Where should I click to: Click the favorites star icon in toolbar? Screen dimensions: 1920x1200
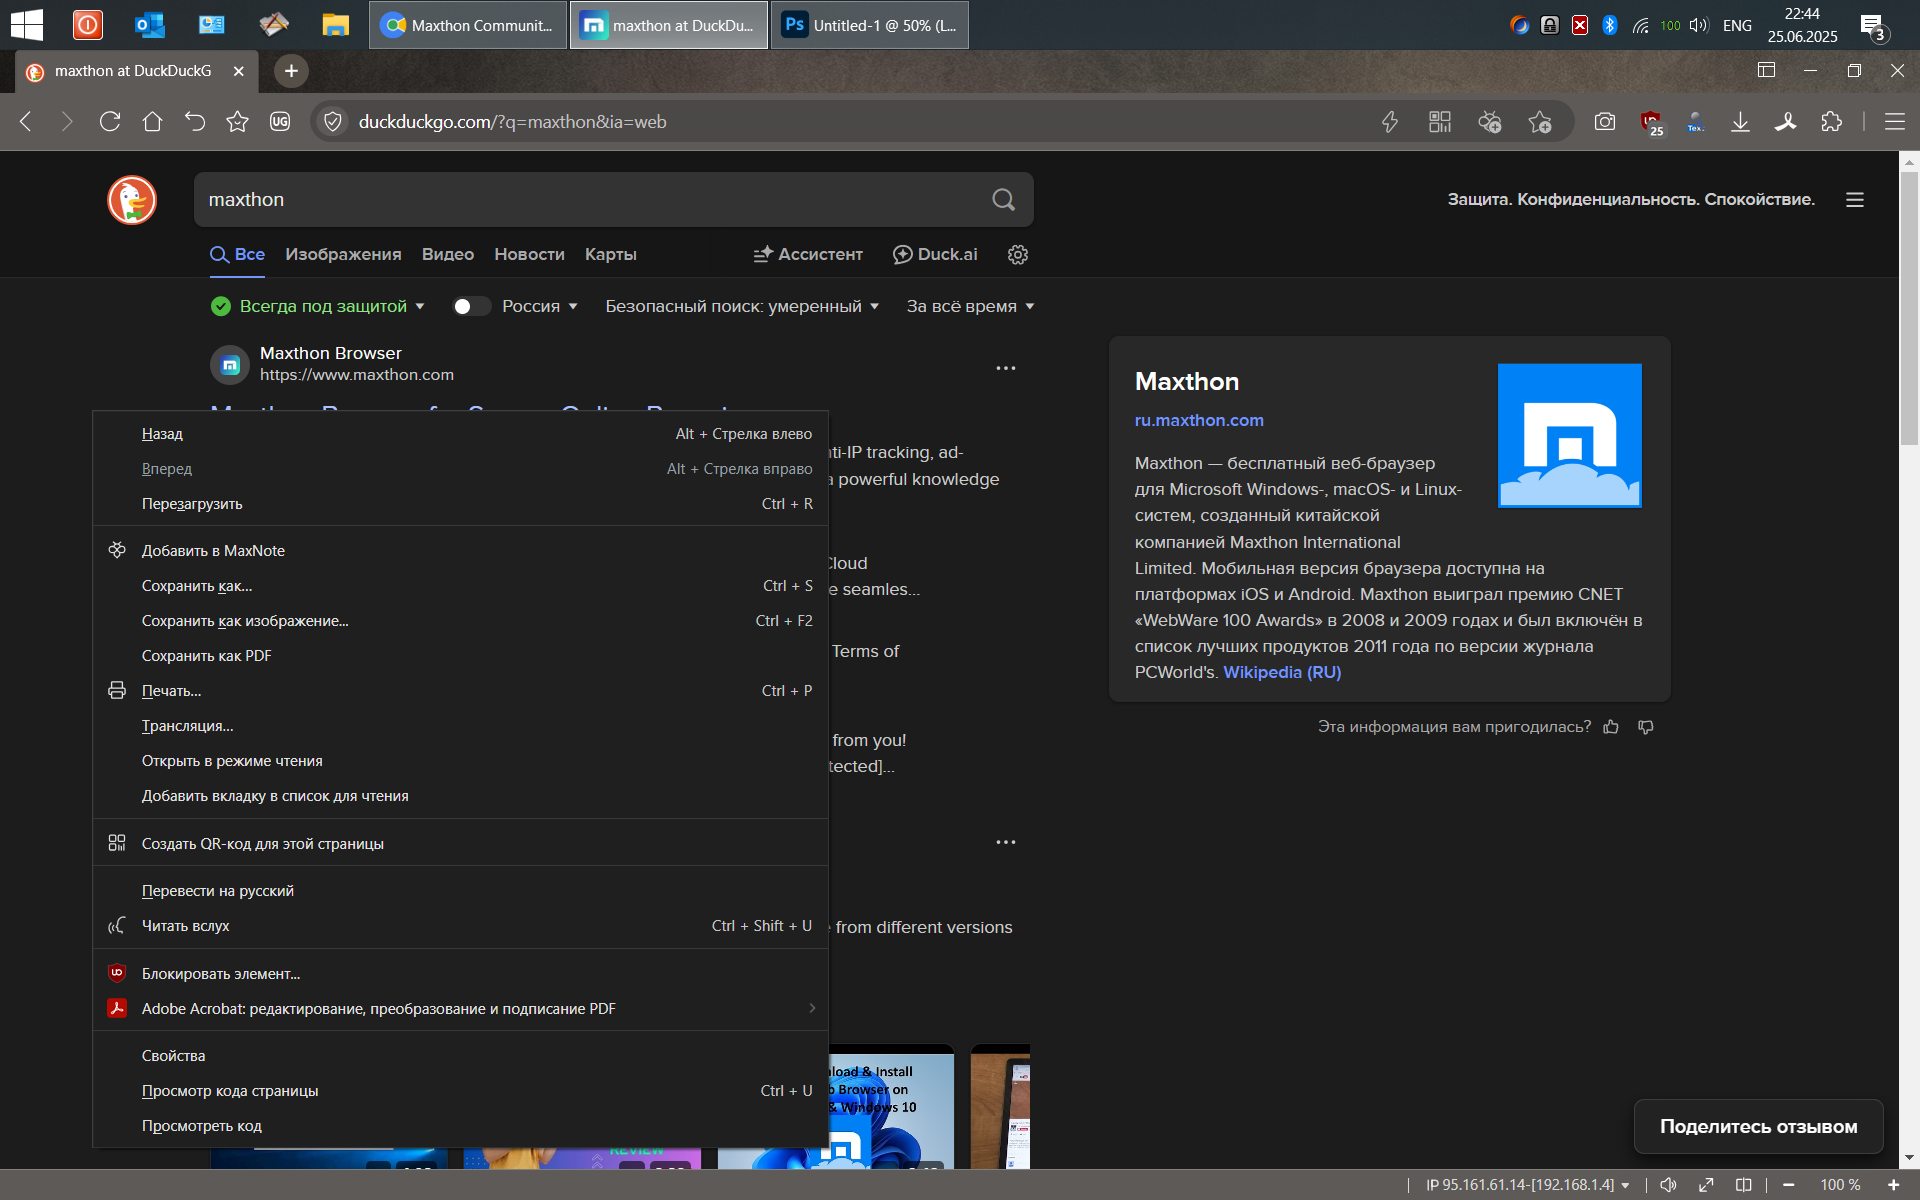click(x=237, y=122)
